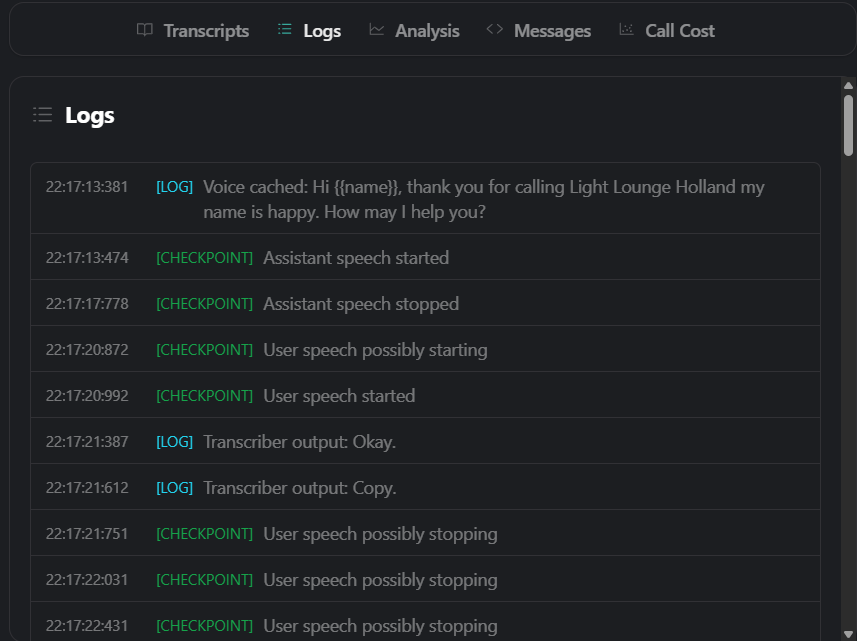This screenshot has width=857, height=641.
Task: Click the Analysis chart icon
Action: (376, 30)
